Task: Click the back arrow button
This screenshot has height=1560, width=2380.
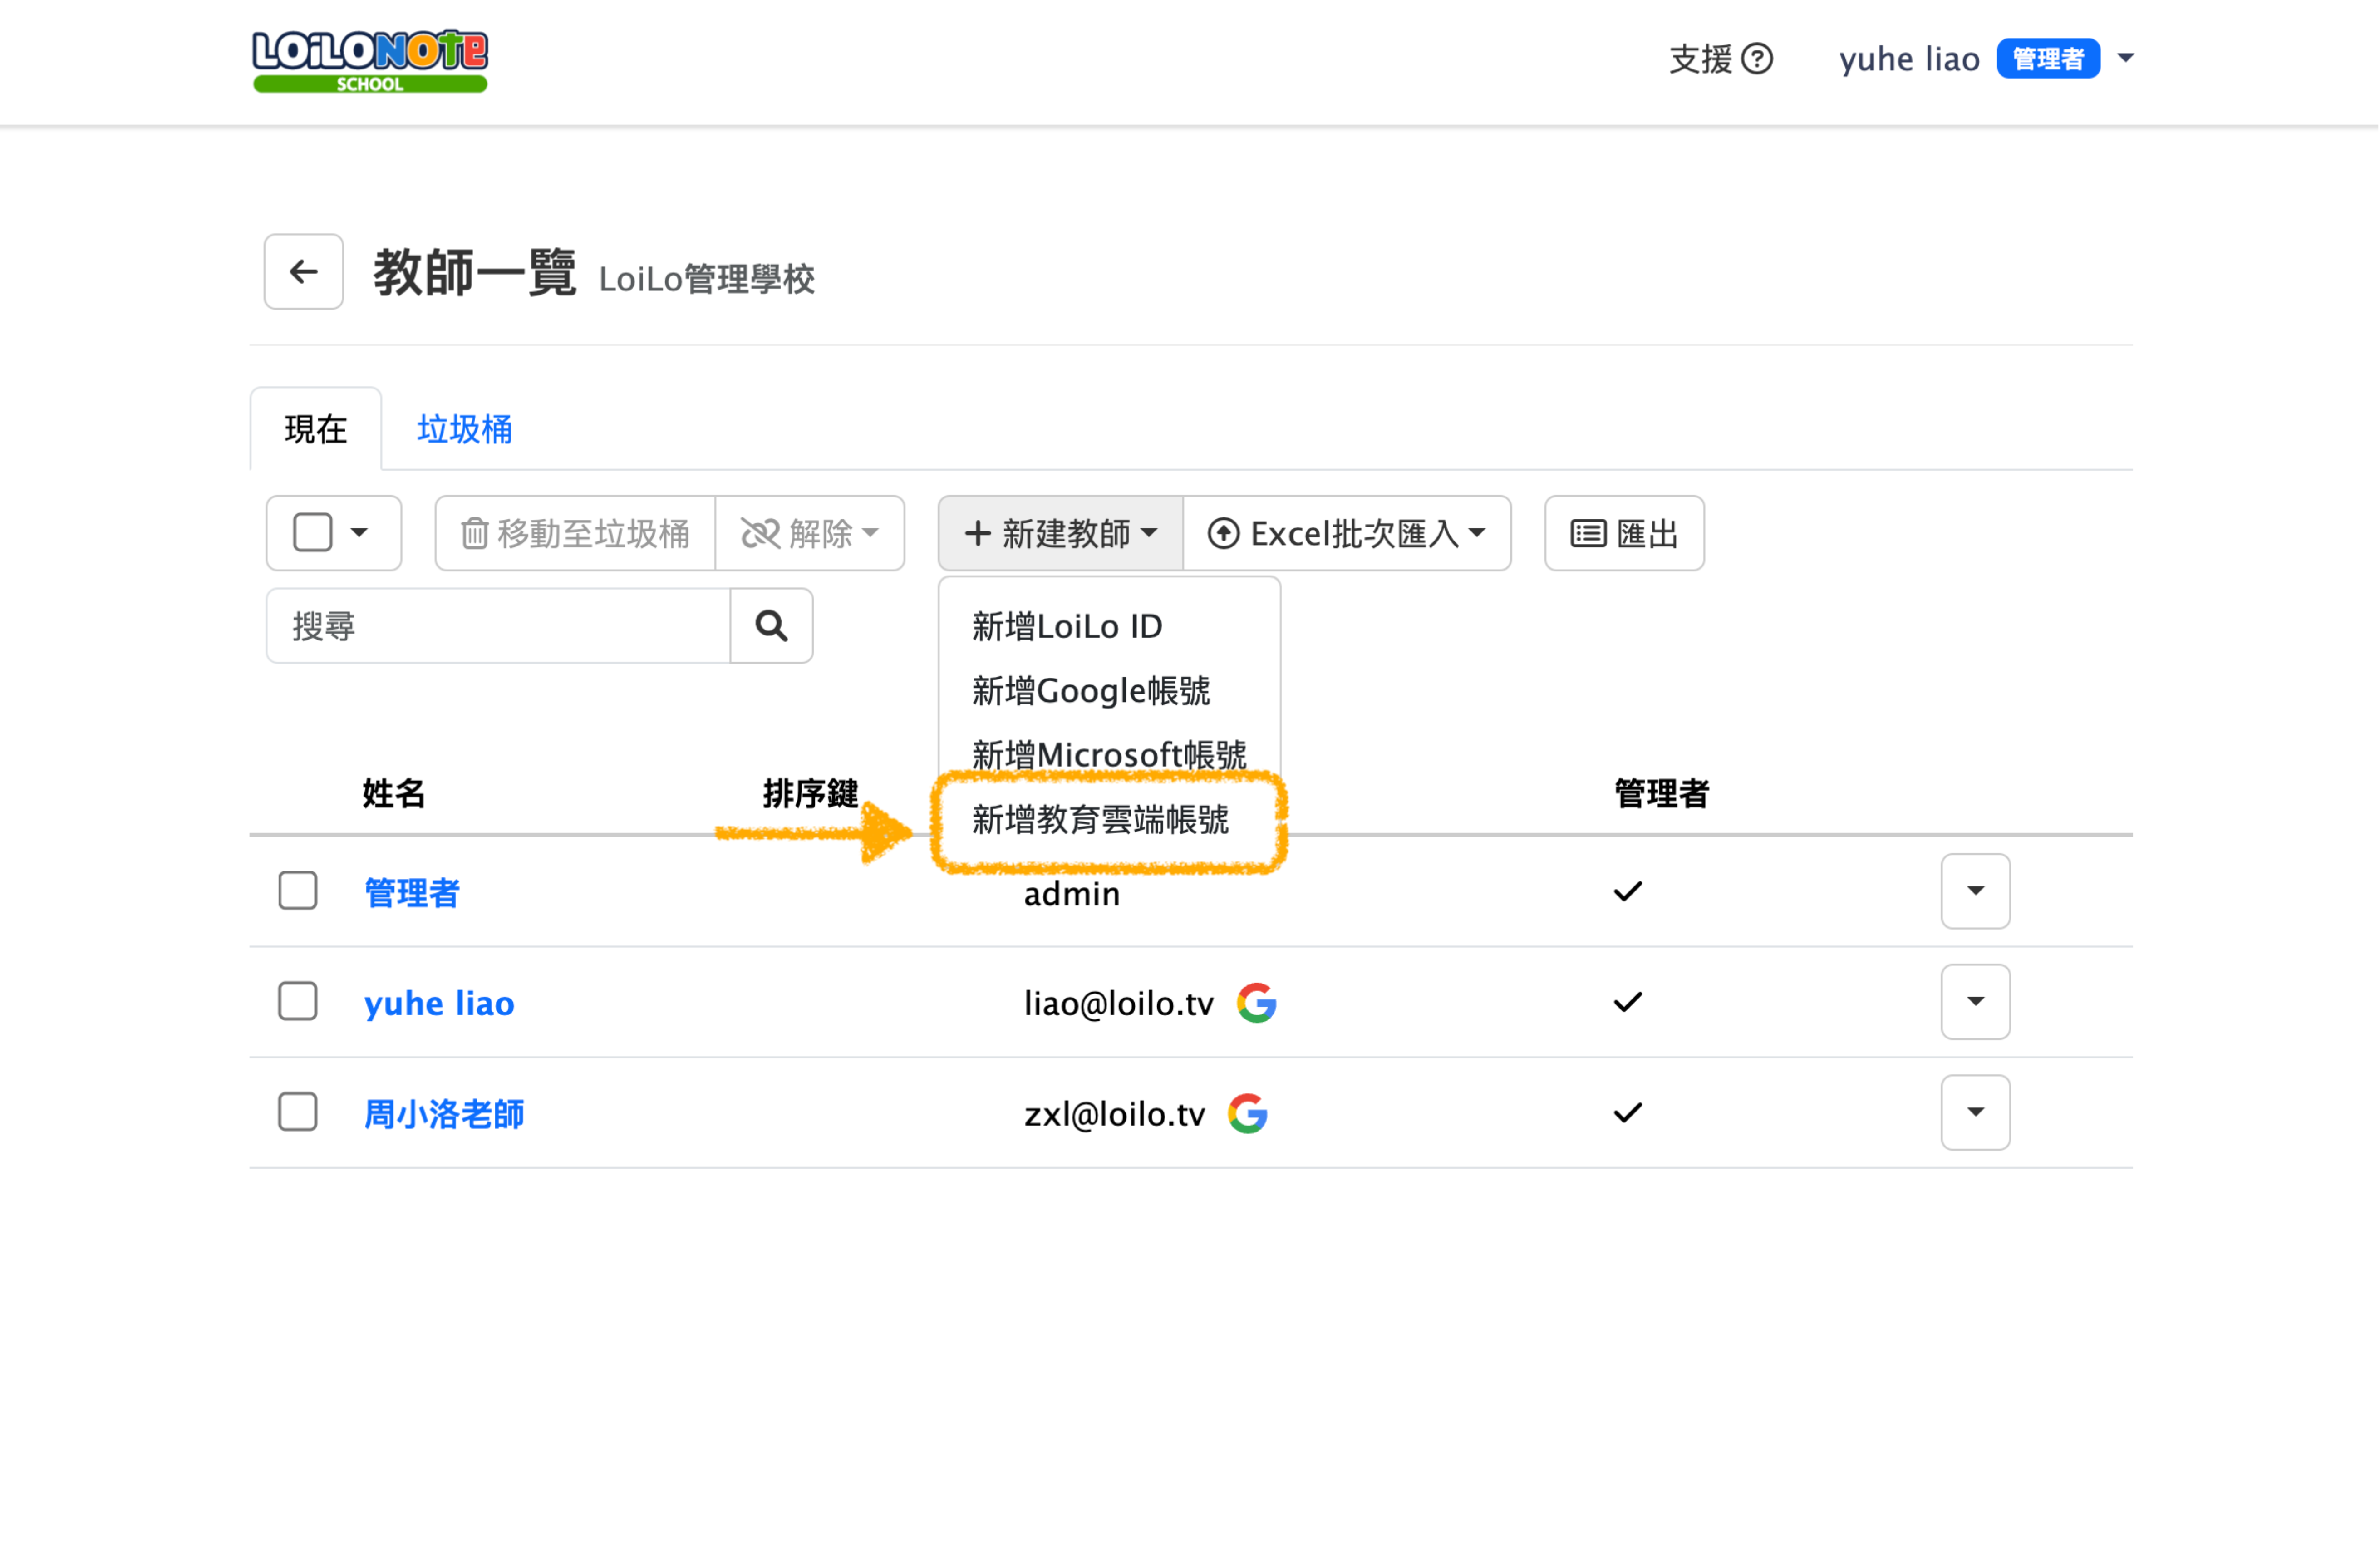Action: 303,272
